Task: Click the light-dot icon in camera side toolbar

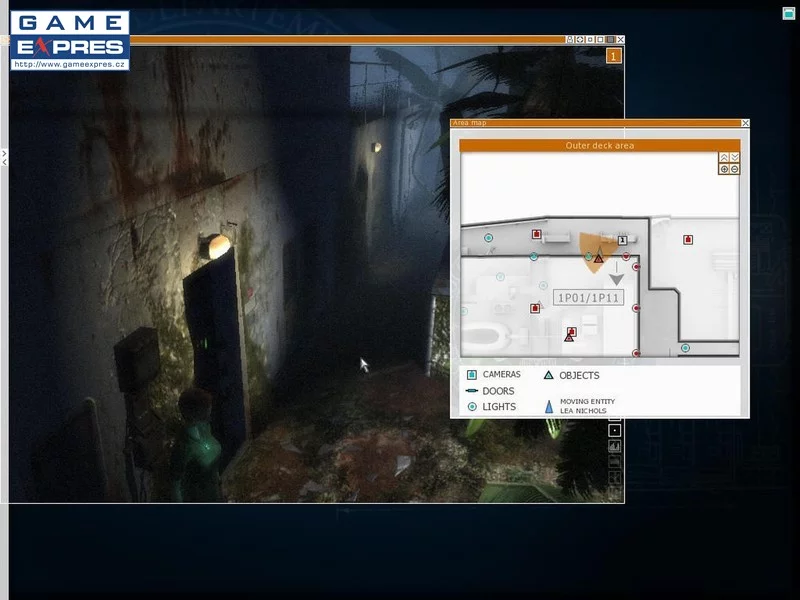Action: pos(614,431)
